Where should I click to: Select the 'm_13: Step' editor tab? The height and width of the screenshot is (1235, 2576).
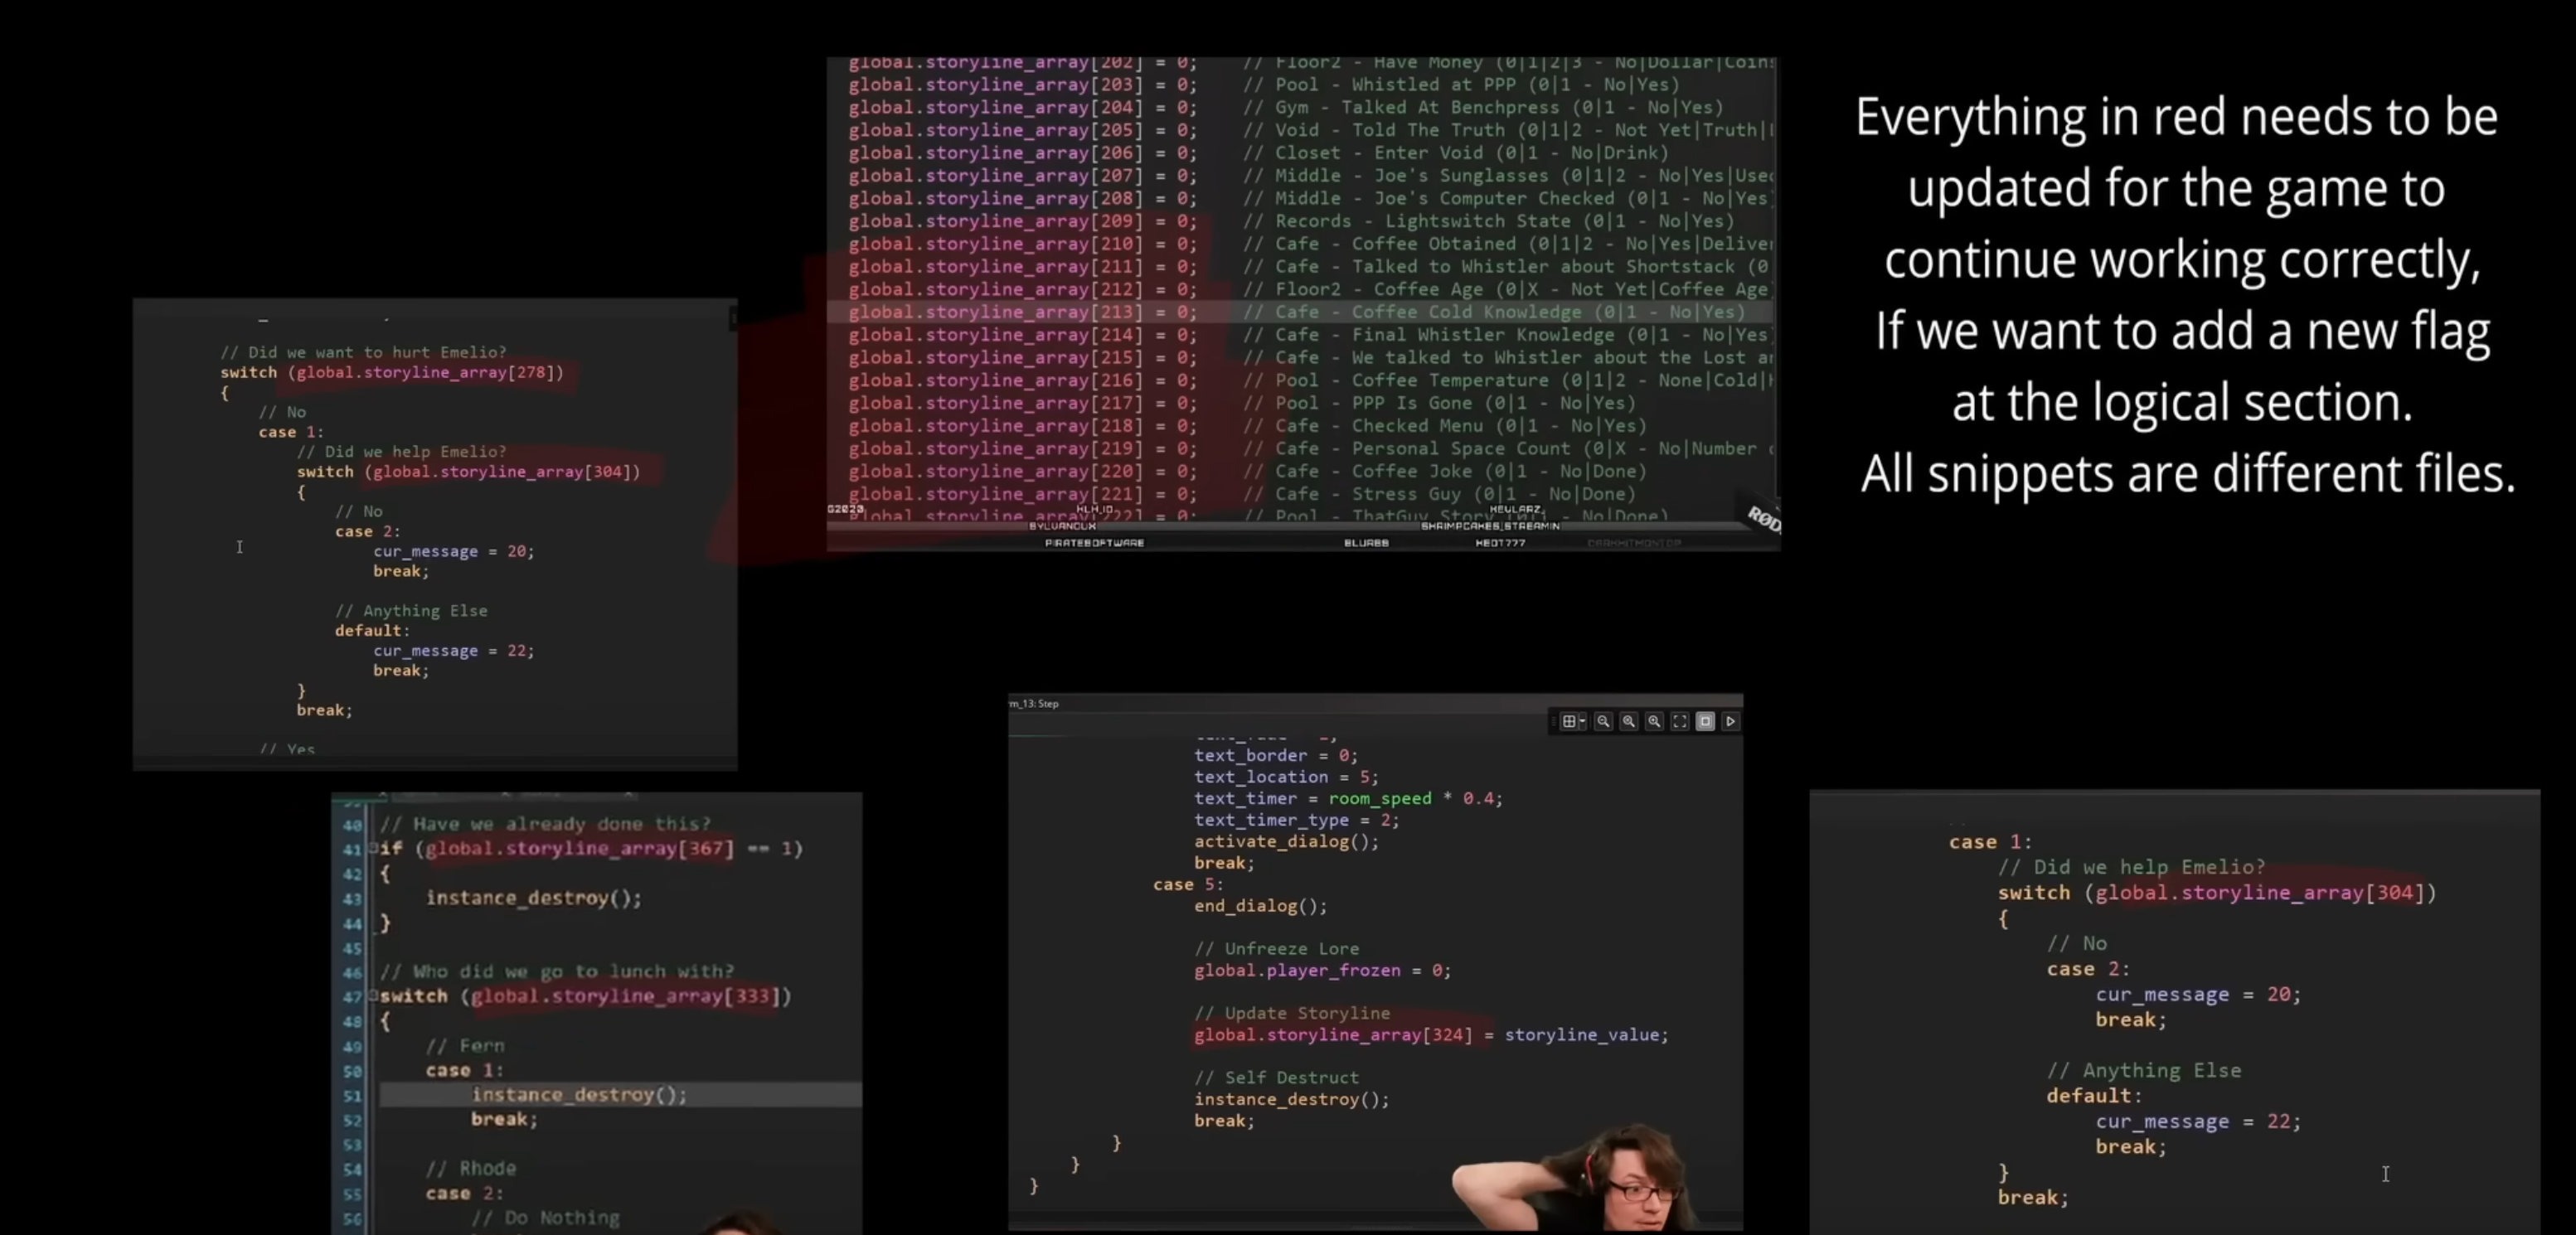(1034, 703)
